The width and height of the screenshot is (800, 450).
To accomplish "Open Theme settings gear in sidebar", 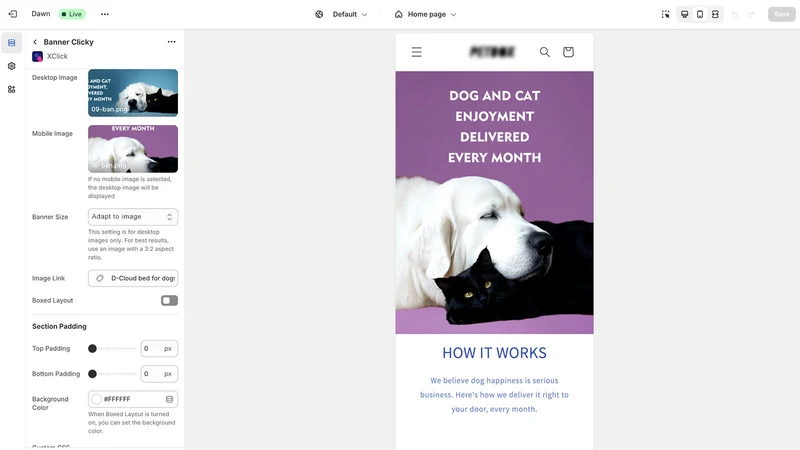I will tap(12, 66).
